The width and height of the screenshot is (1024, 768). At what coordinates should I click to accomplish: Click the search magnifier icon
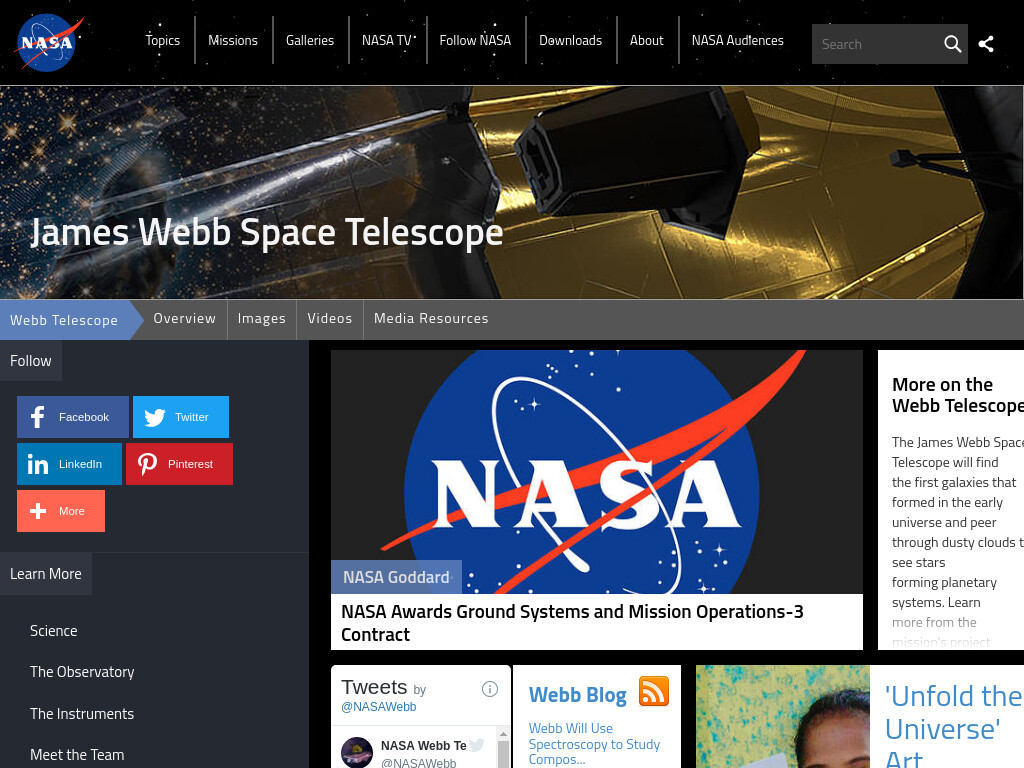click(952, 44)
